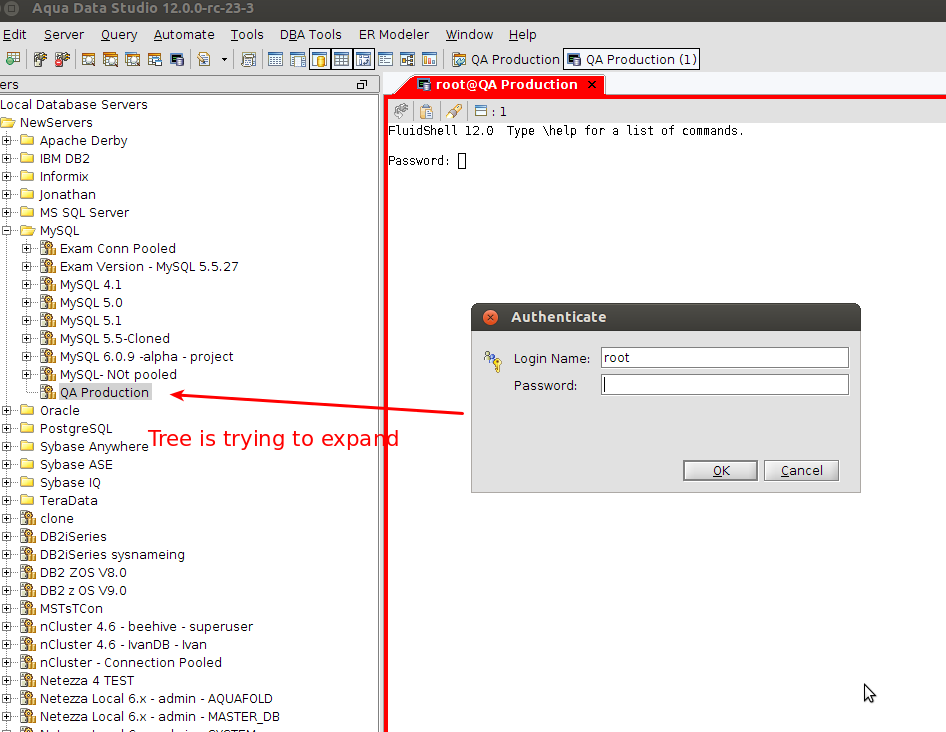Click OK in the Authenticate dialog
Viewport: 946px width, 732px height.
(x=720, y=471)
